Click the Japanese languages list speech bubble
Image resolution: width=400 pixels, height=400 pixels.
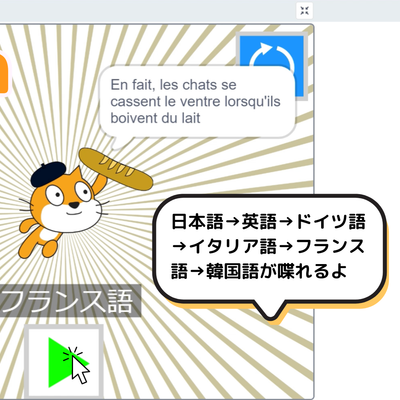[x=270, y=258]
